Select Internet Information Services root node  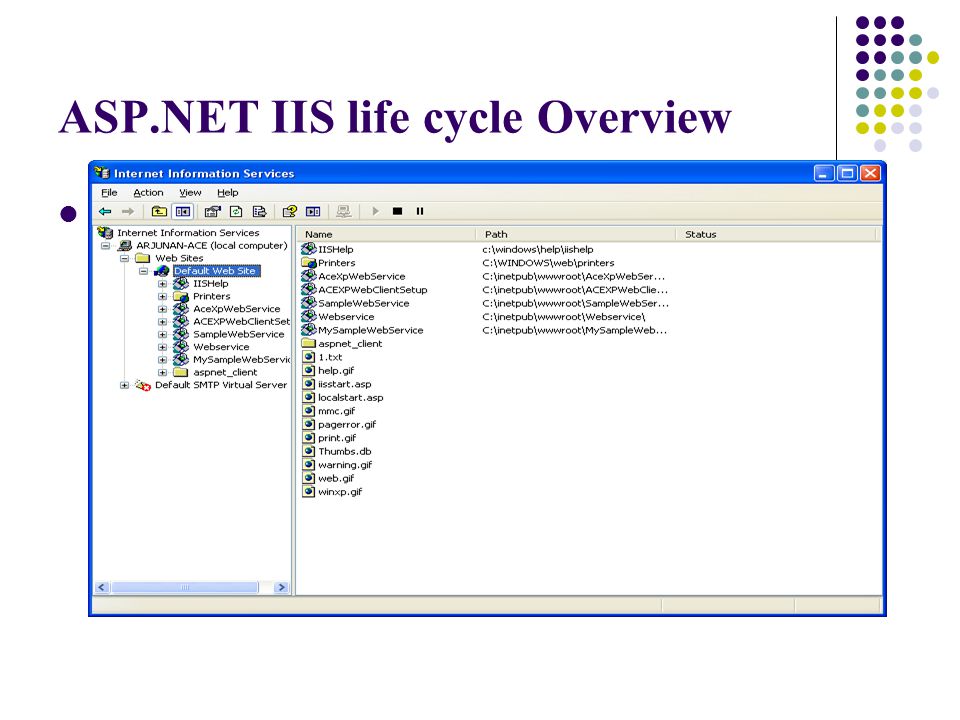tap(188, 233)
